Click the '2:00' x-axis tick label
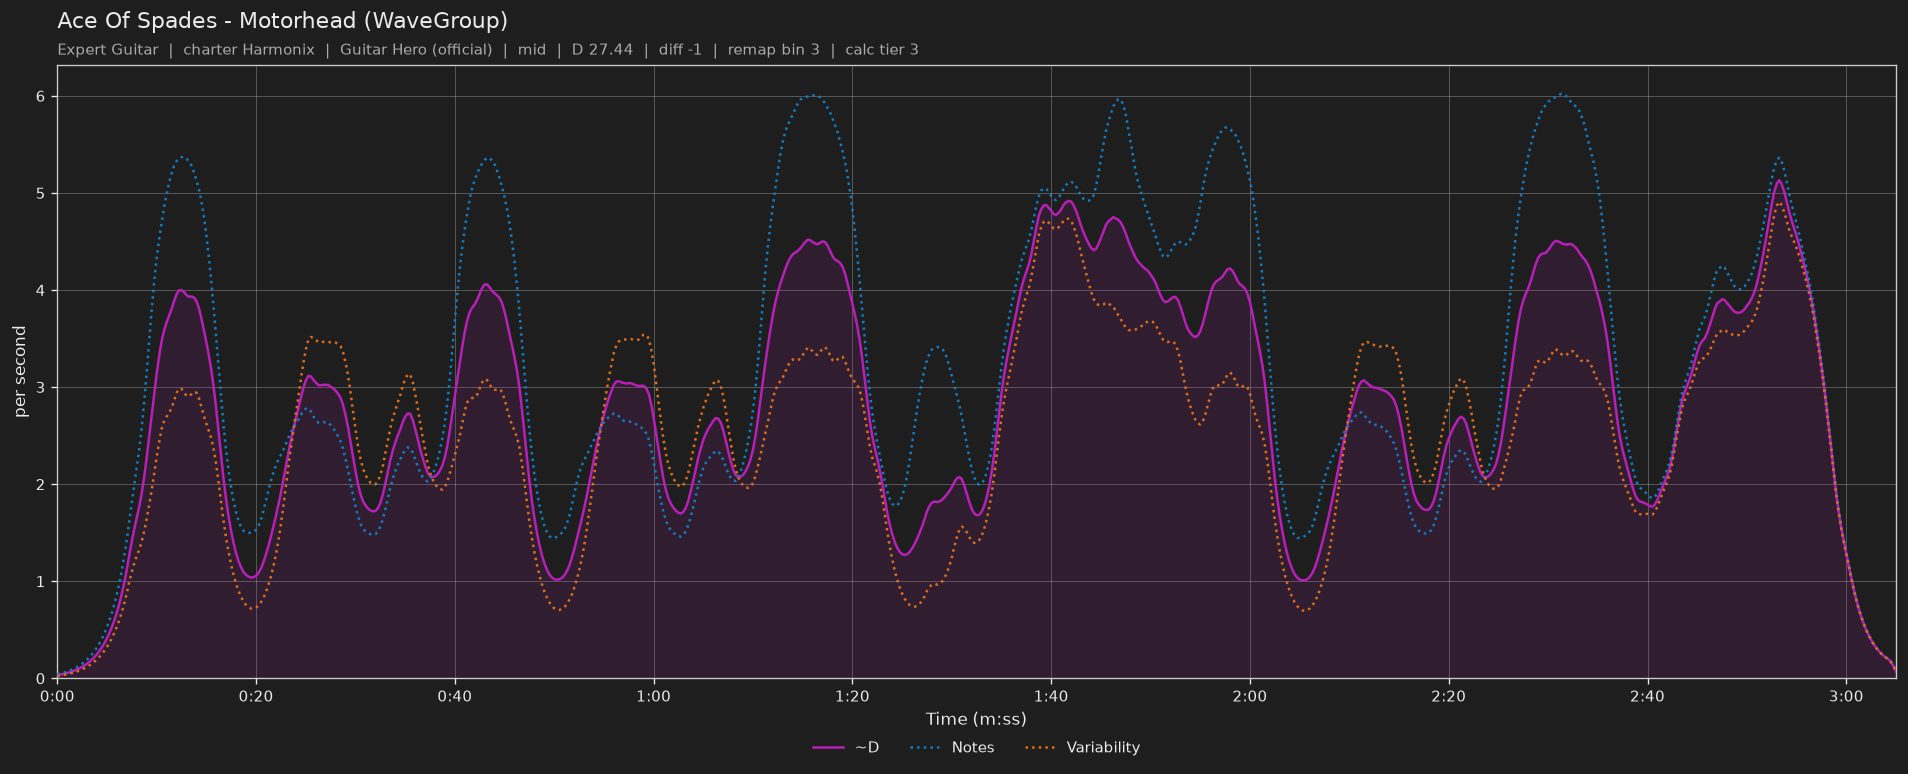1908x774 pixels. [1250, 696]
